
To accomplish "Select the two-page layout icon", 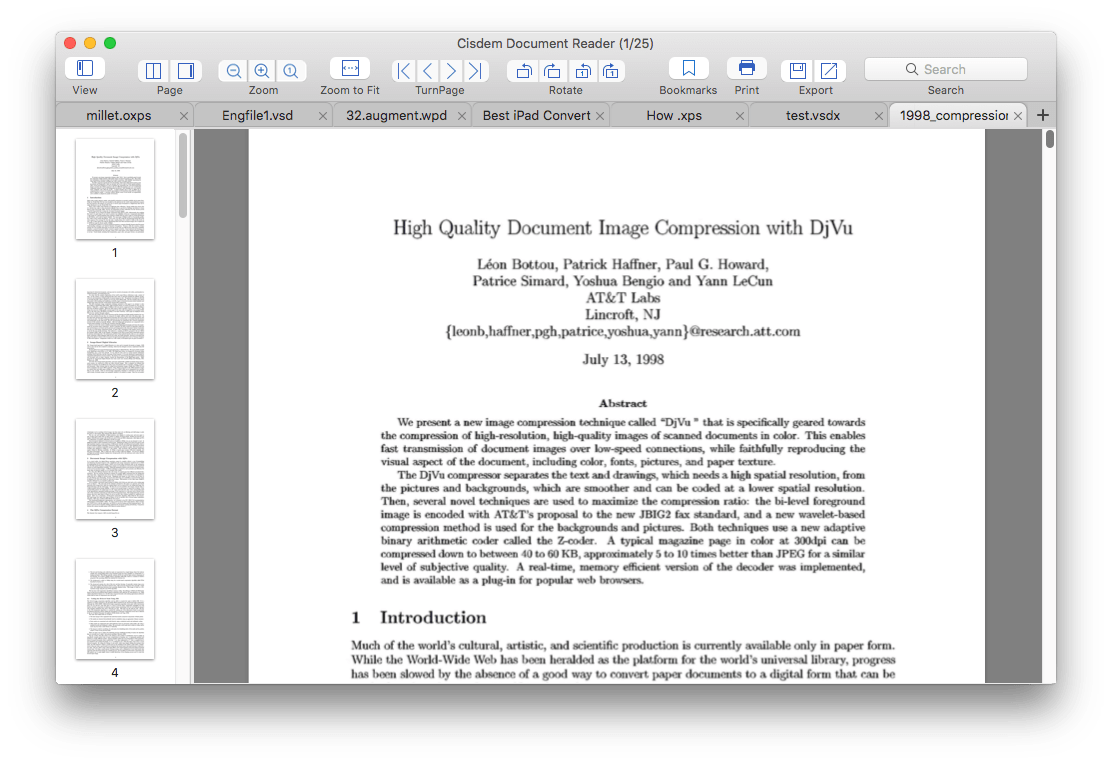I will click(x=153, y=70).
